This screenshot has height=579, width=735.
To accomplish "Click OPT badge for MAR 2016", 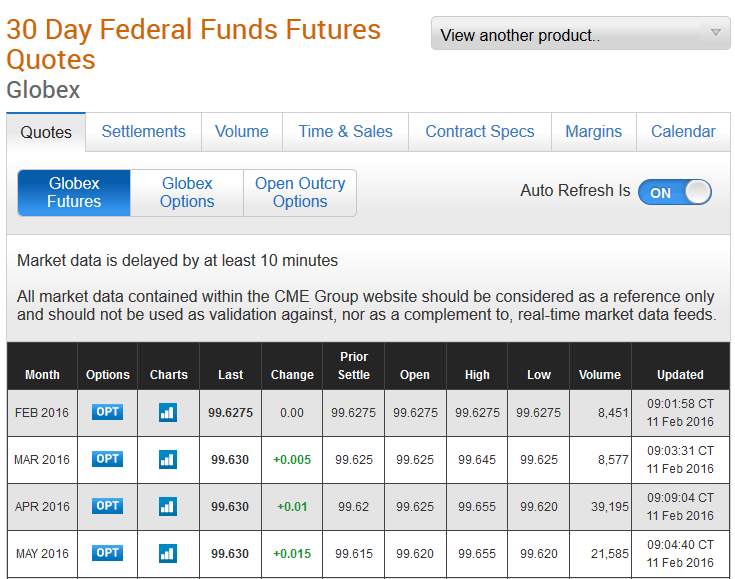I will click(x=107, y=459).
